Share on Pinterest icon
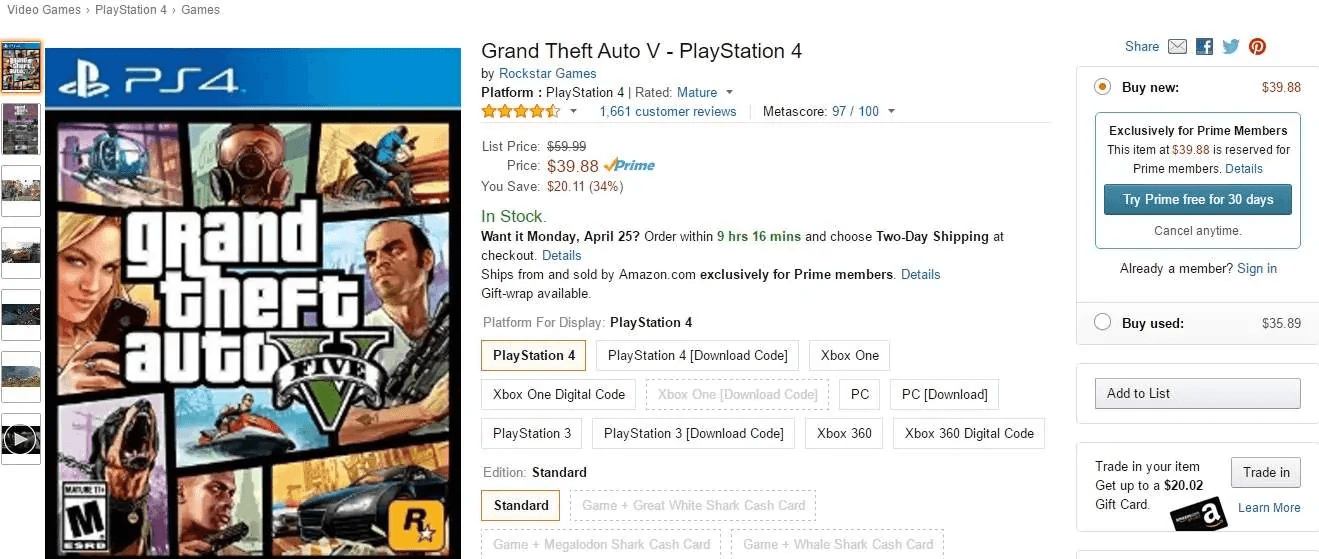Image resolution: width=1319 pixels, height=559 pixels. (x=1257, y=47)
